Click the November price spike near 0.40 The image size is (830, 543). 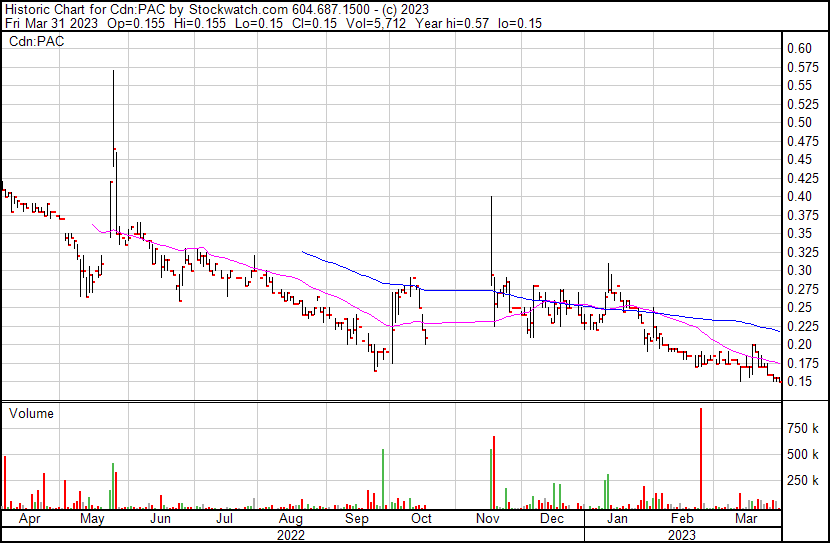tap(492, 198)
